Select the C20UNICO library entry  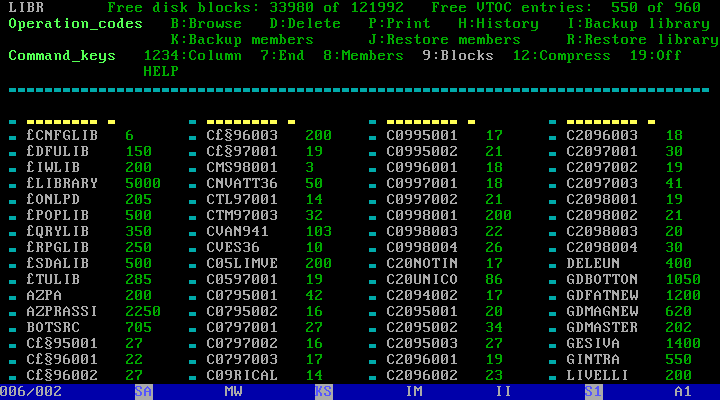[x=422, y=279]
